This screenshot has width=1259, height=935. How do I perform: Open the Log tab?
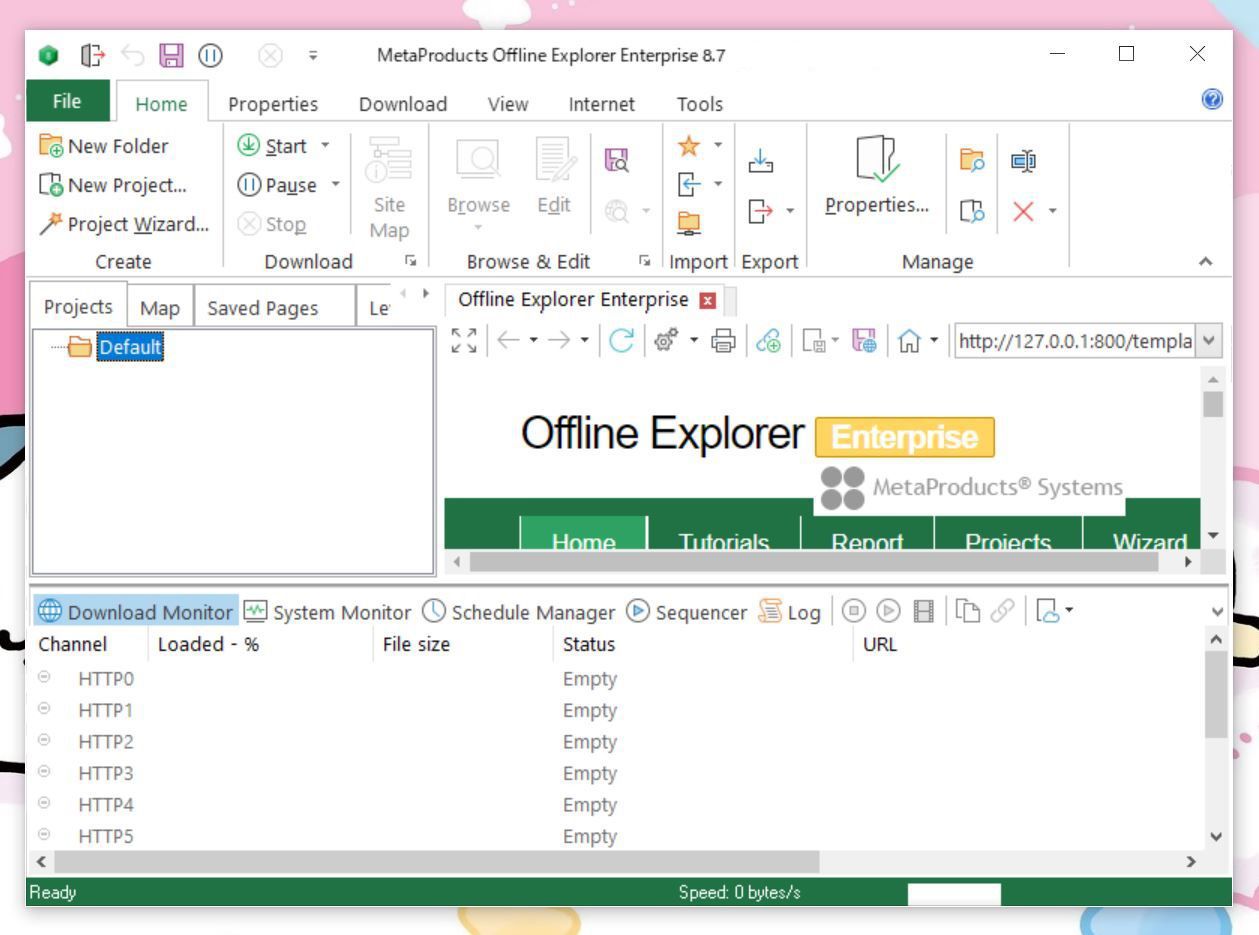[789, 612]
